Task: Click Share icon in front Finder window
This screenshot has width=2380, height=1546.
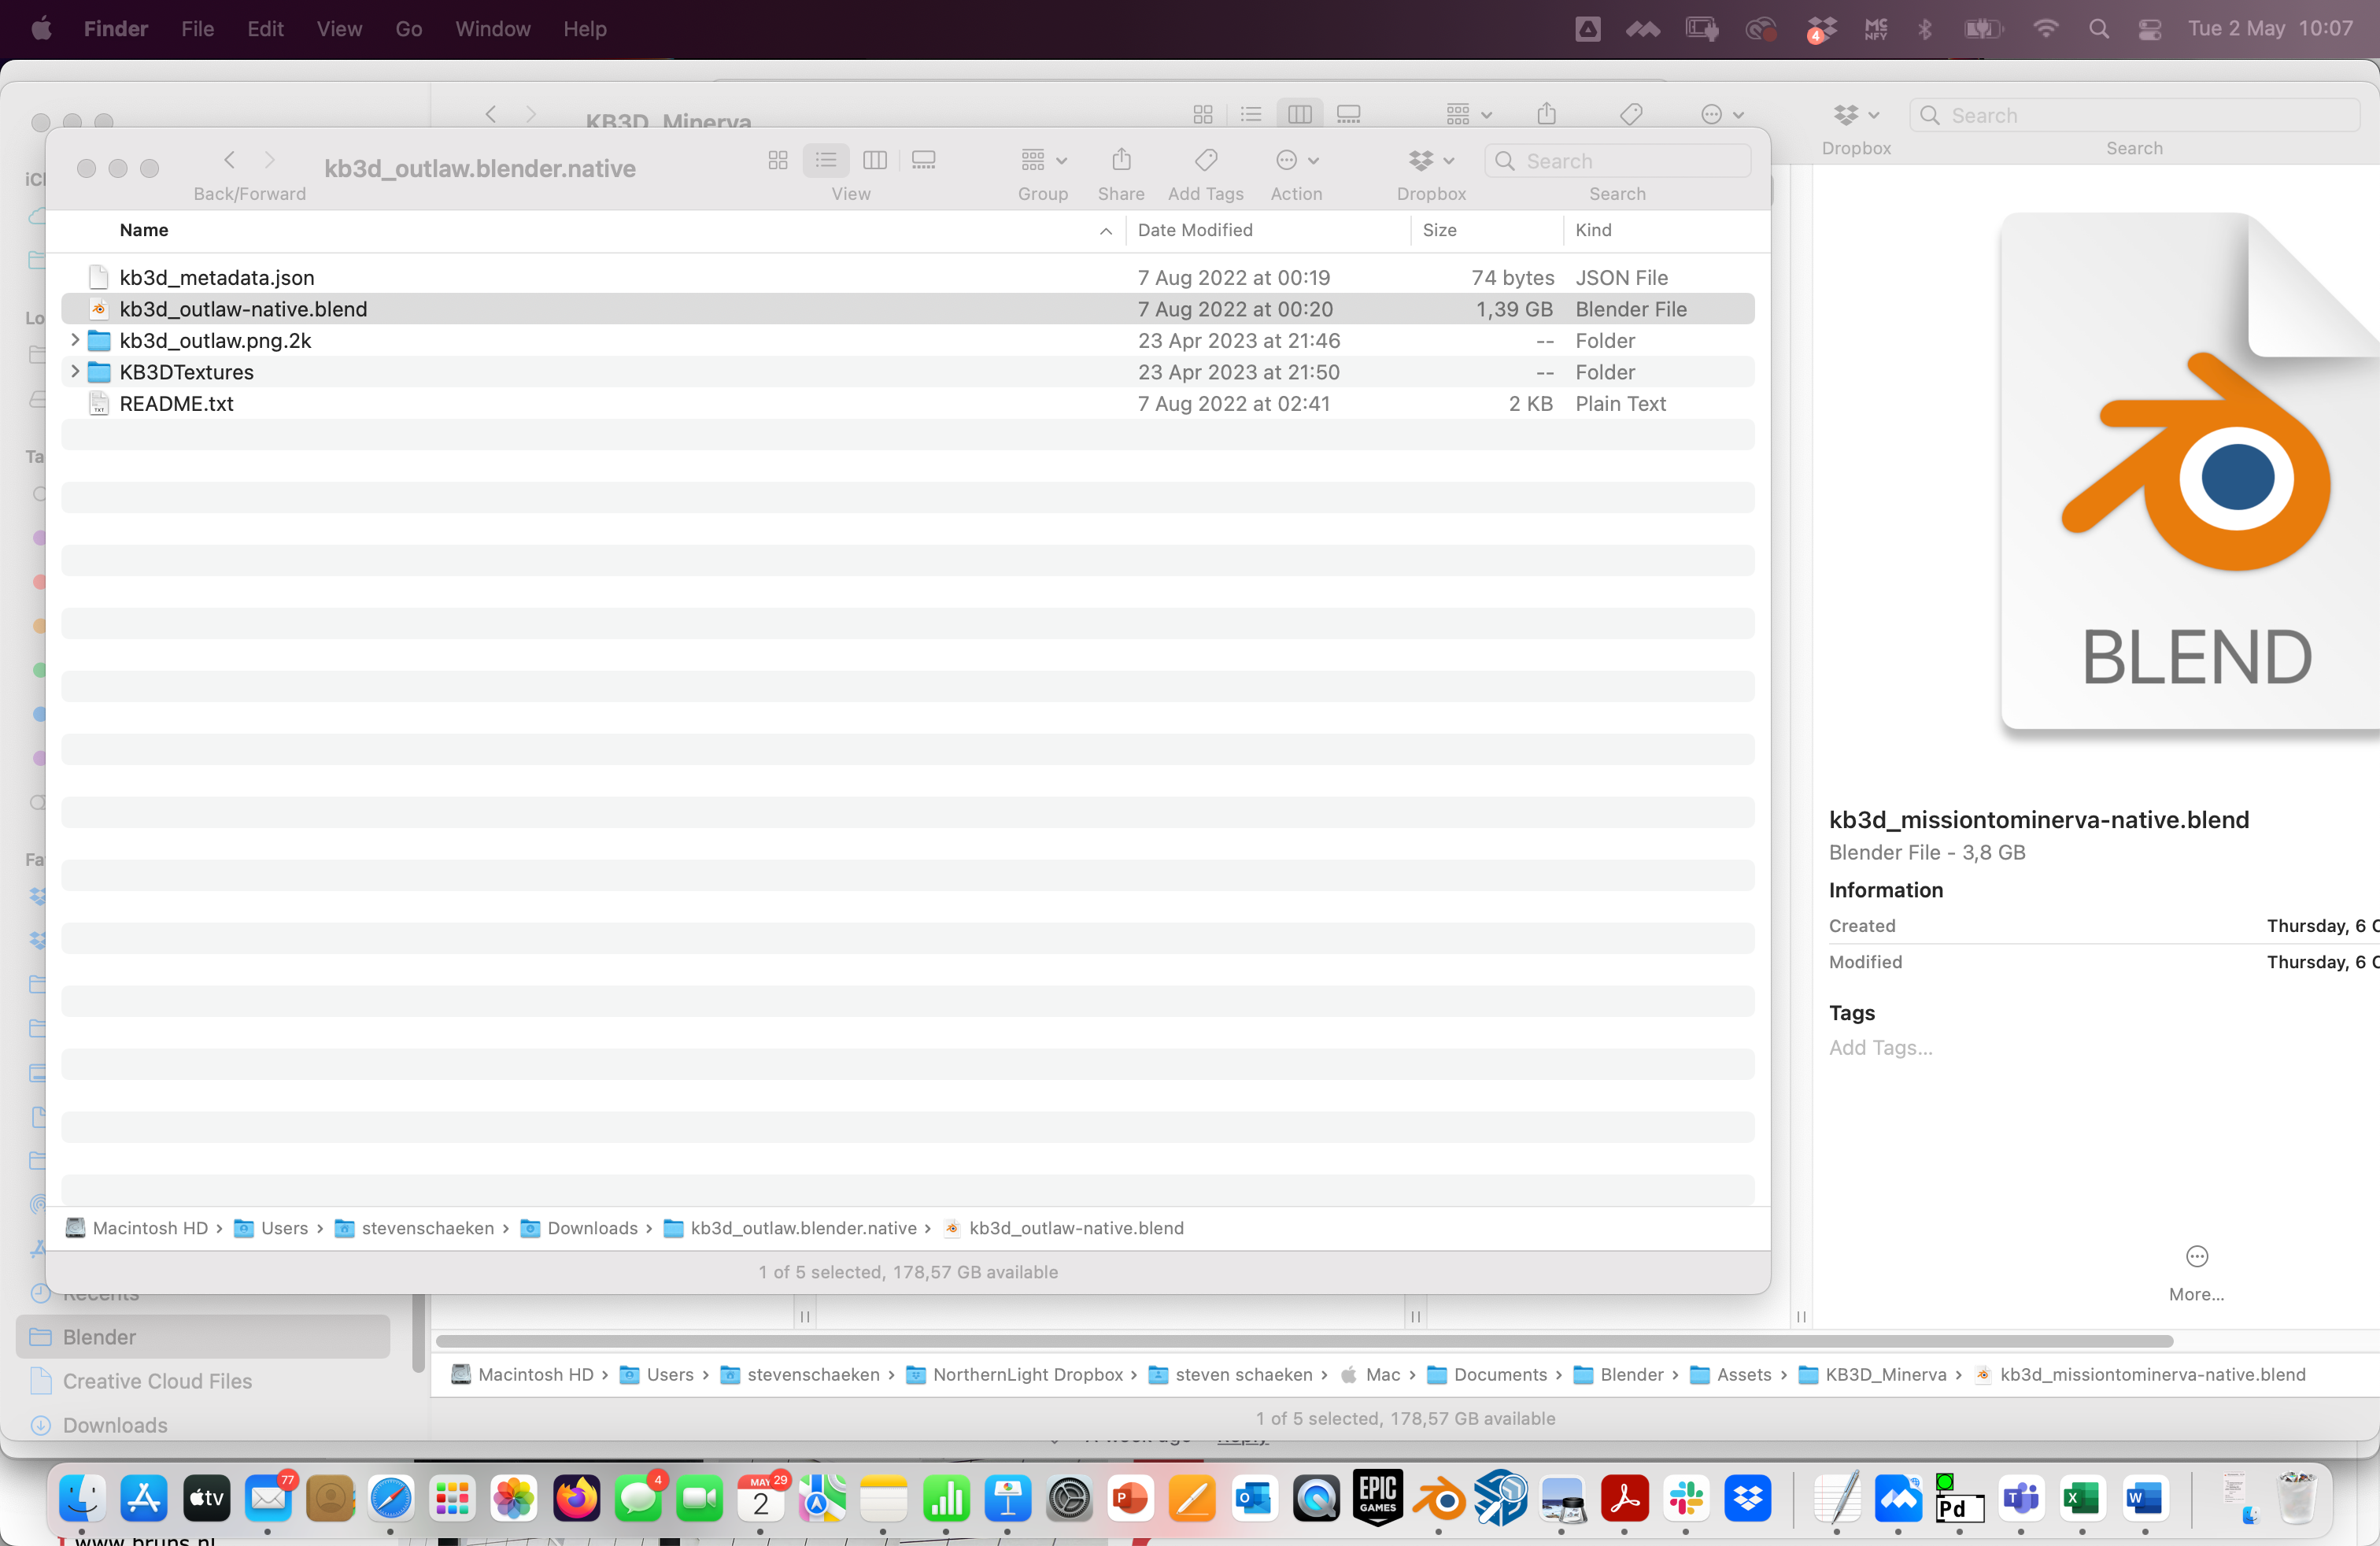Action: [1121, 160]
